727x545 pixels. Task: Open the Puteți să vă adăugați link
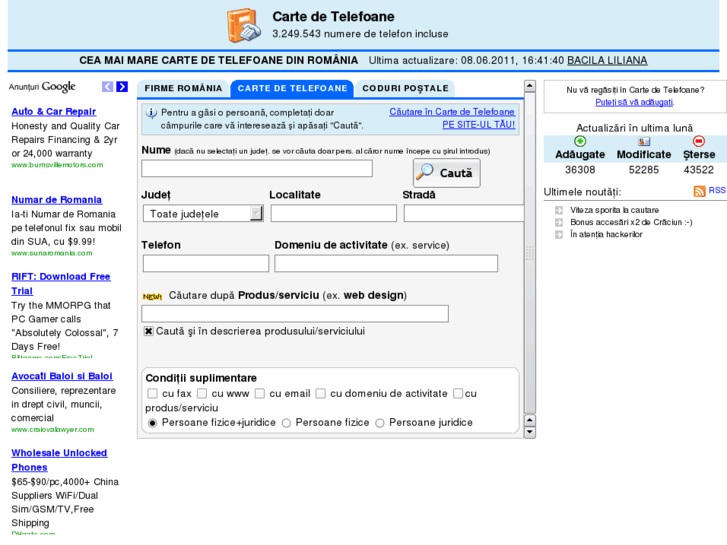point(634,102)
